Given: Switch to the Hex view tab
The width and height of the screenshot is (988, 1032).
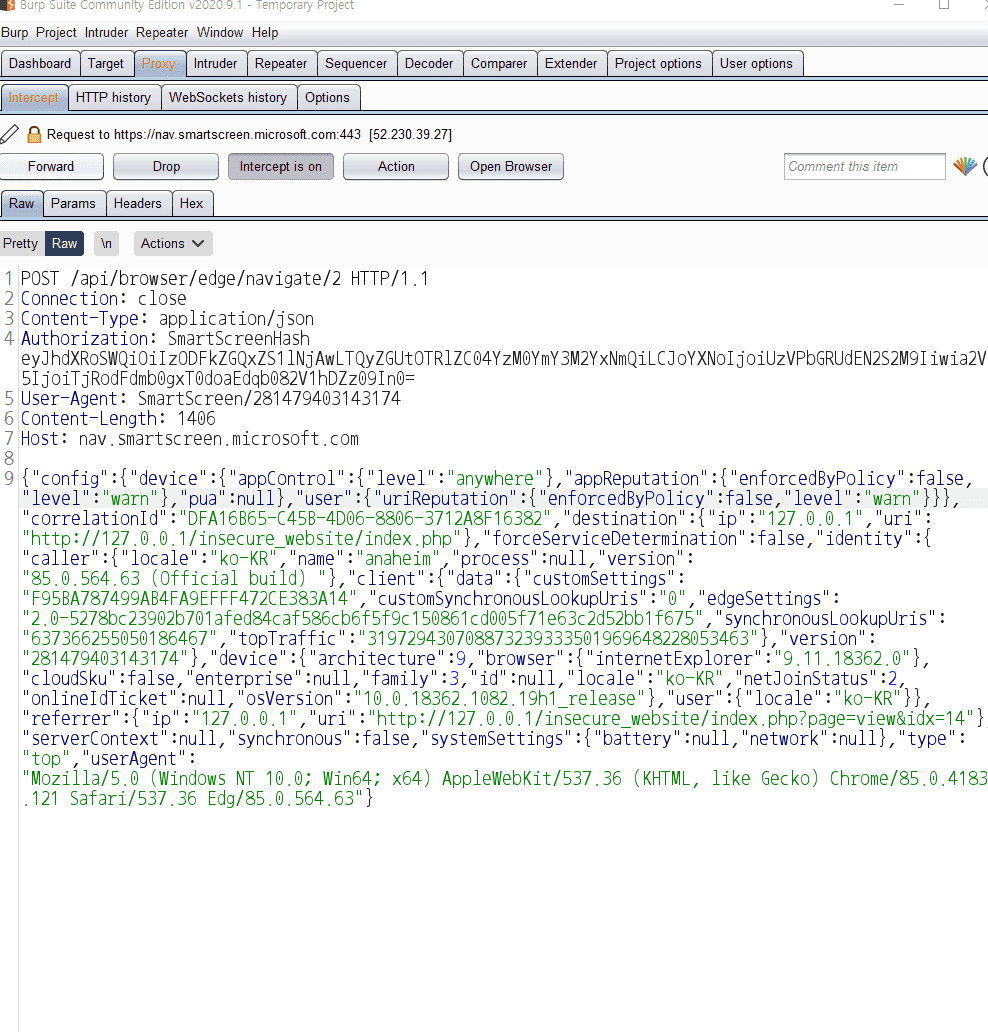Looking at the screenshot, I should pos(191,203).
